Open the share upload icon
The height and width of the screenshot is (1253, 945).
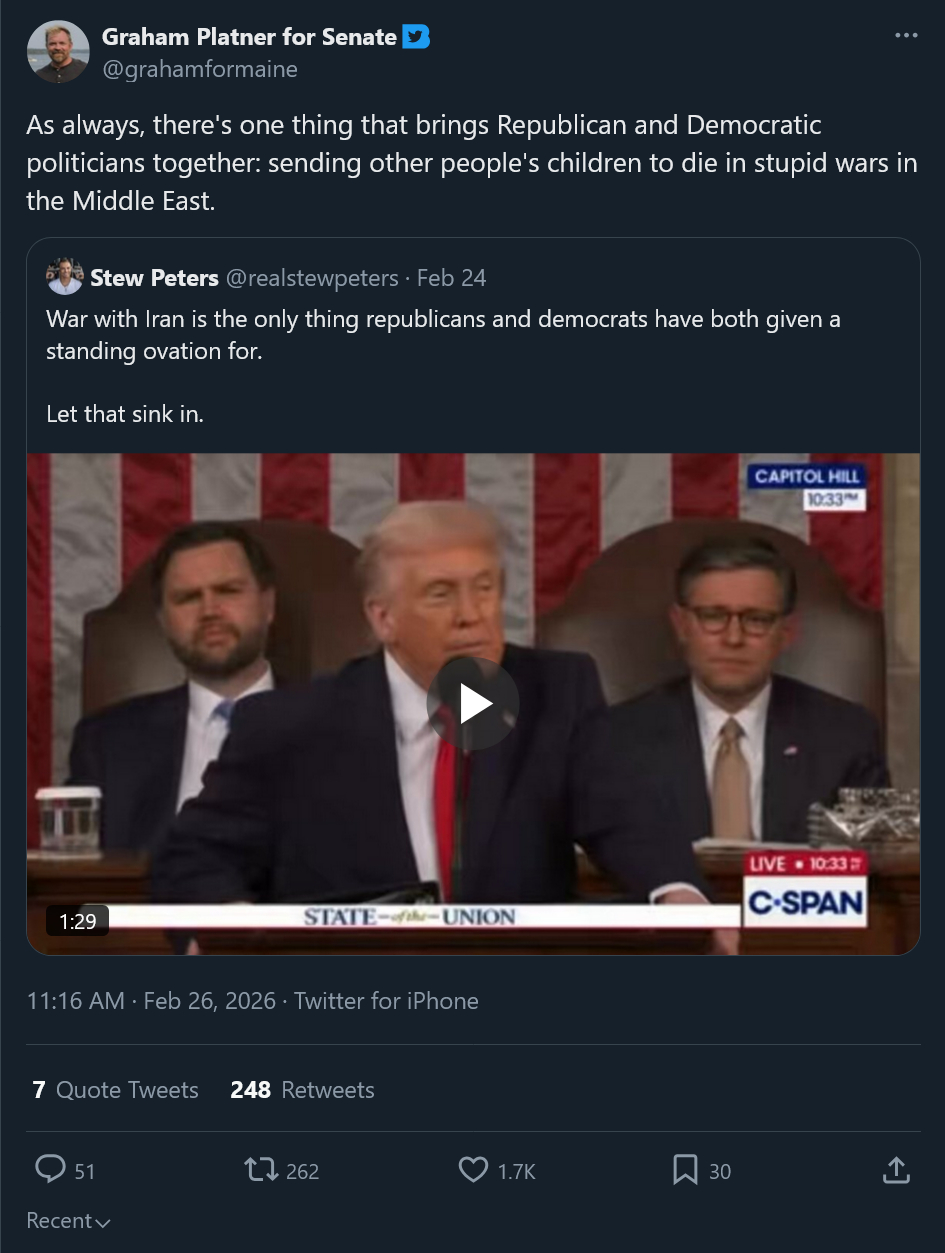[896, 1169]
